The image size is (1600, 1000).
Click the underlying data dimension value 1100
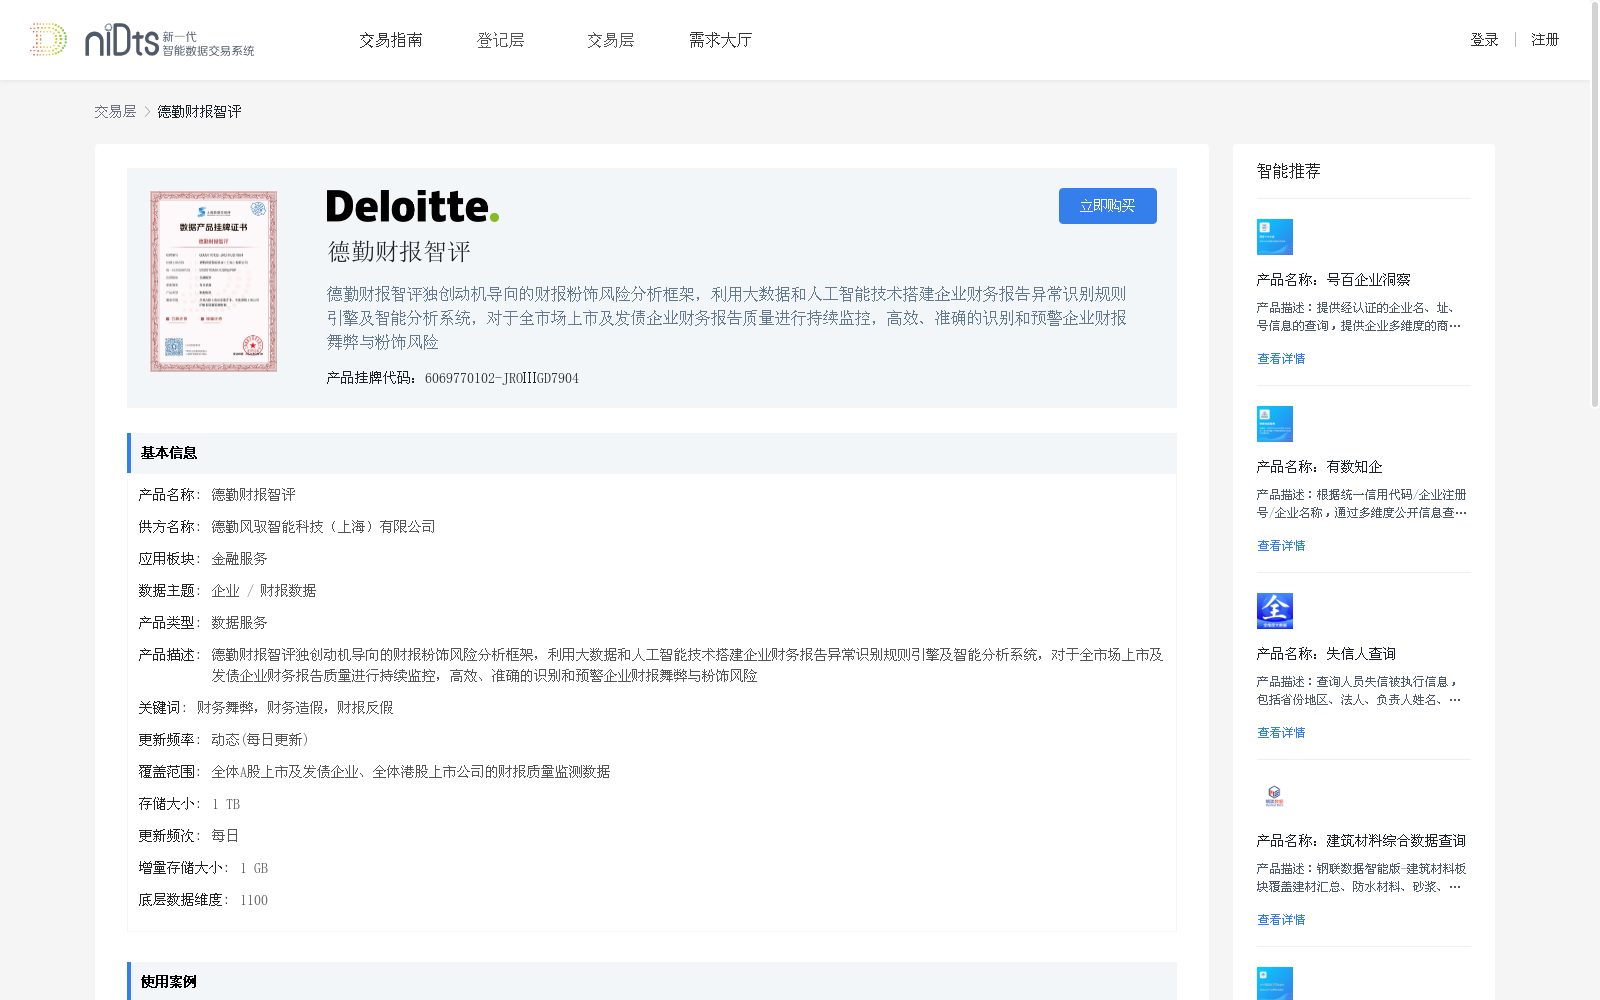pyautogui.click(x=254, y=900)
